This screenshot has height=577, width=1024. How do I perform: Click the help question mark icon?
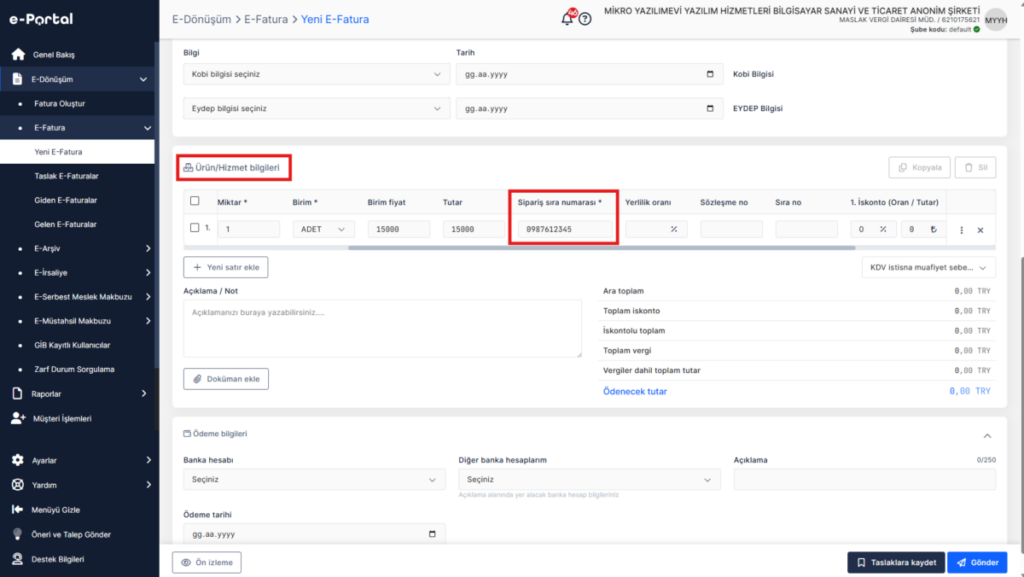(585, 19)
